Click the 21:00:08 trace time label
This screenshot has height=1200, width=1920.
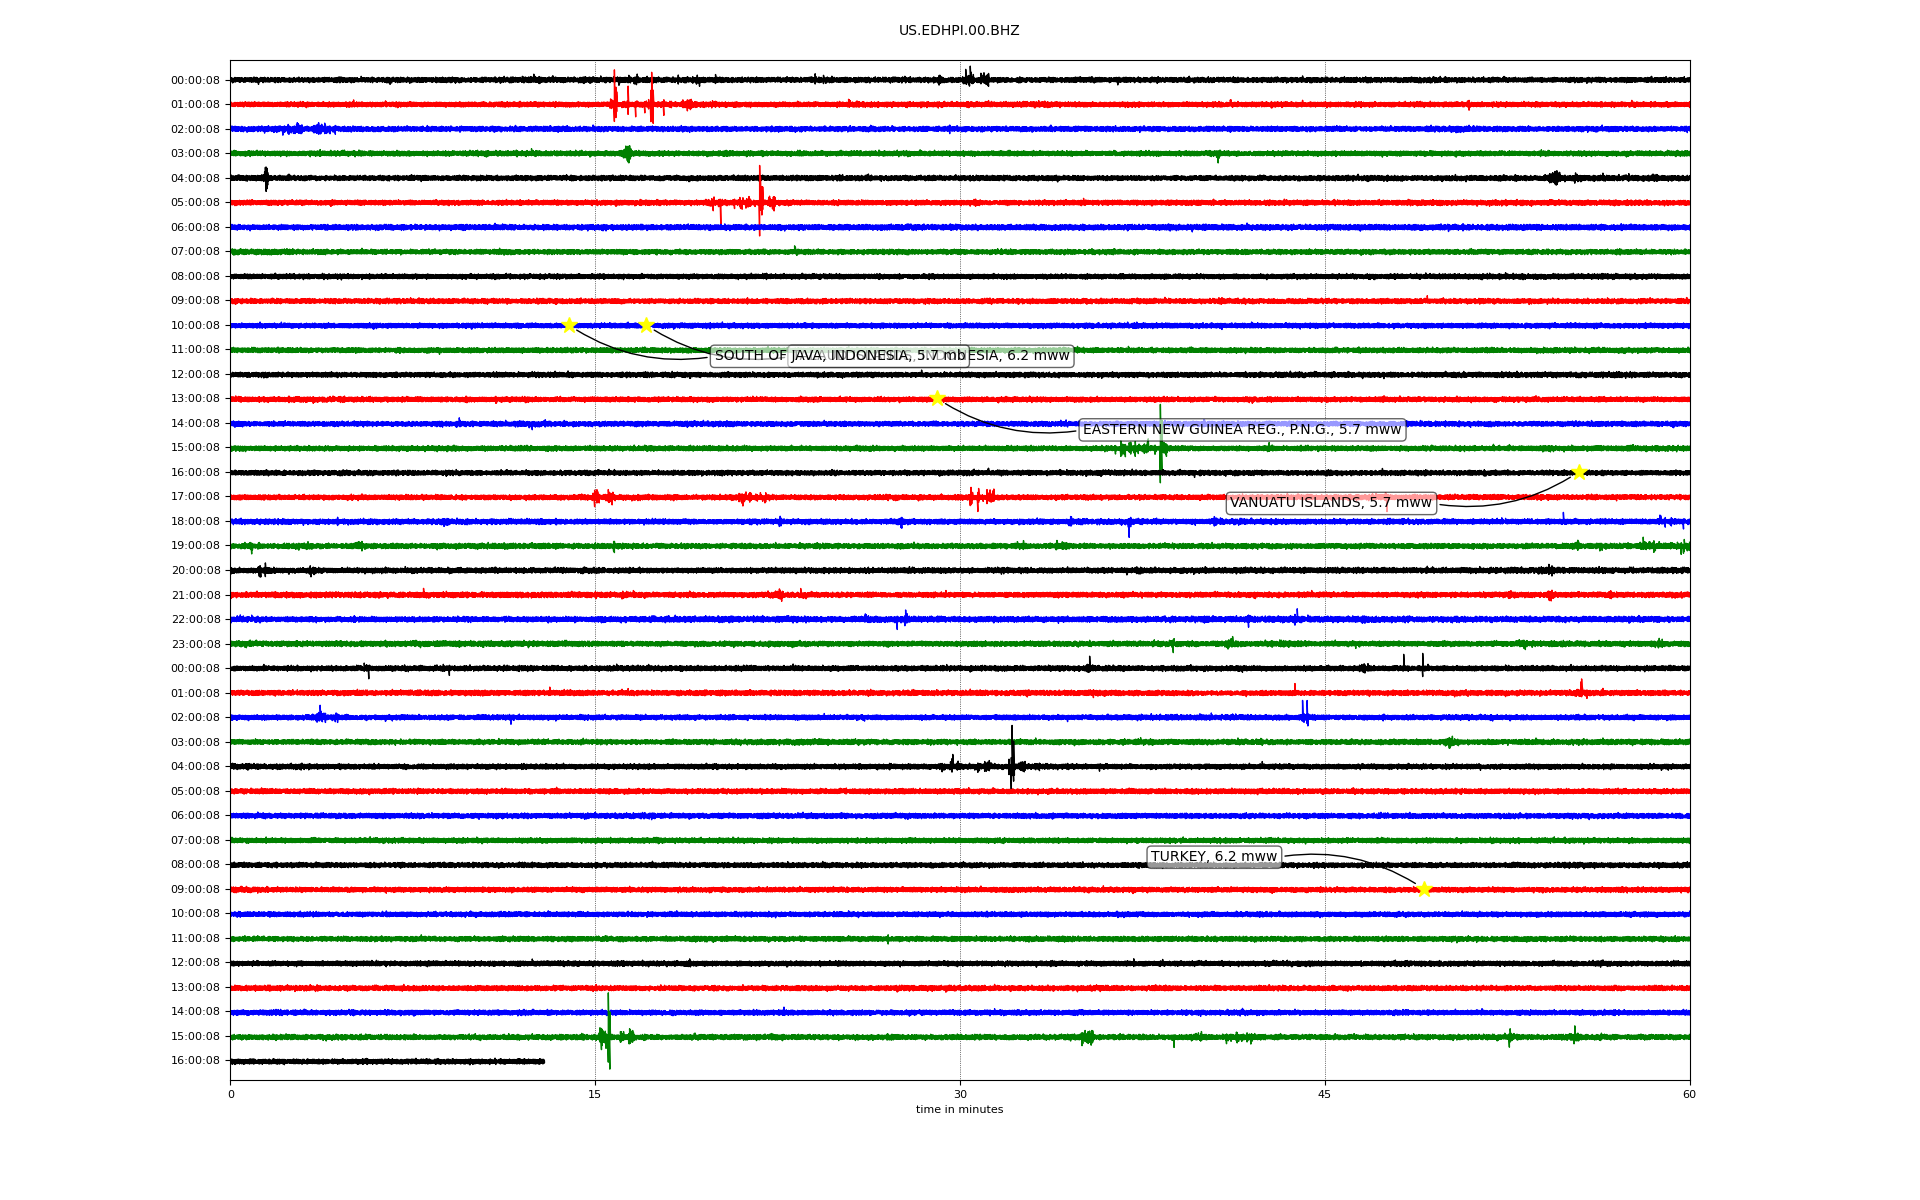[195, 595]
